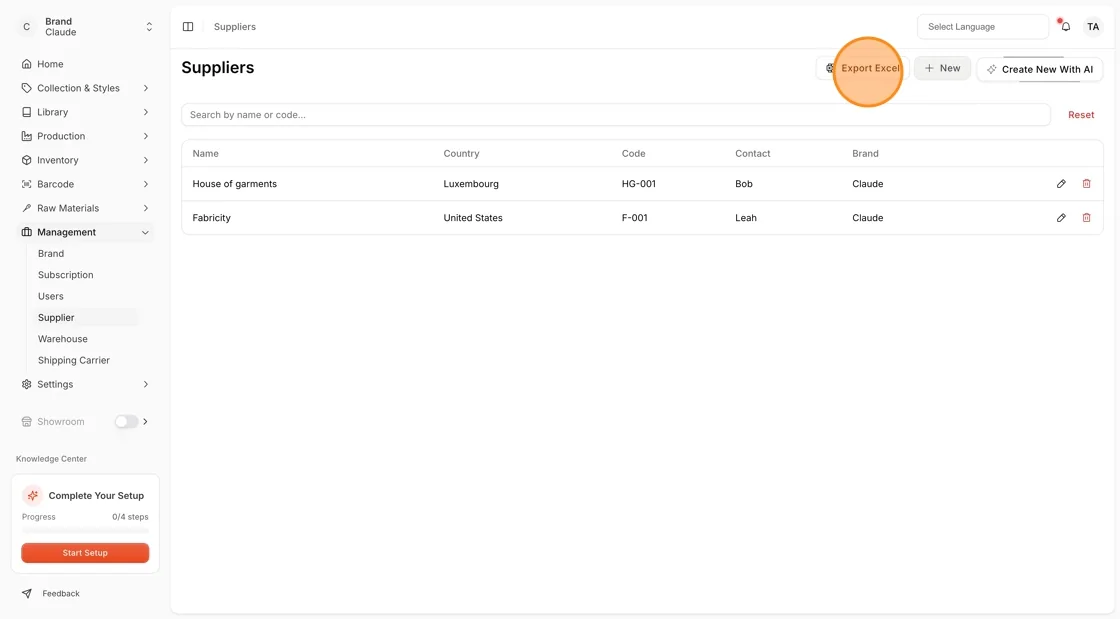1120x619 pixels.
Task: Click the Home house icon
Action: [x=26, y=64]
